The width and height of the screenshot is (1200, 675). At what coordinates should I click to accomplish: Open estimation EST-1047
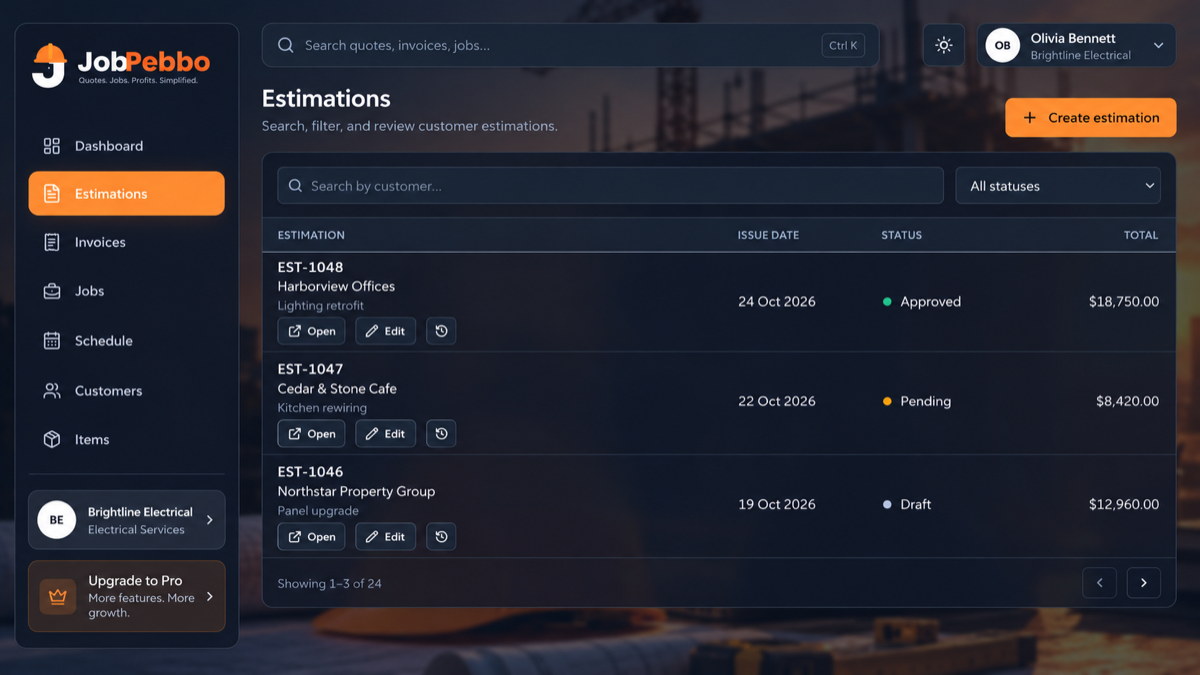tap(311, 434)
